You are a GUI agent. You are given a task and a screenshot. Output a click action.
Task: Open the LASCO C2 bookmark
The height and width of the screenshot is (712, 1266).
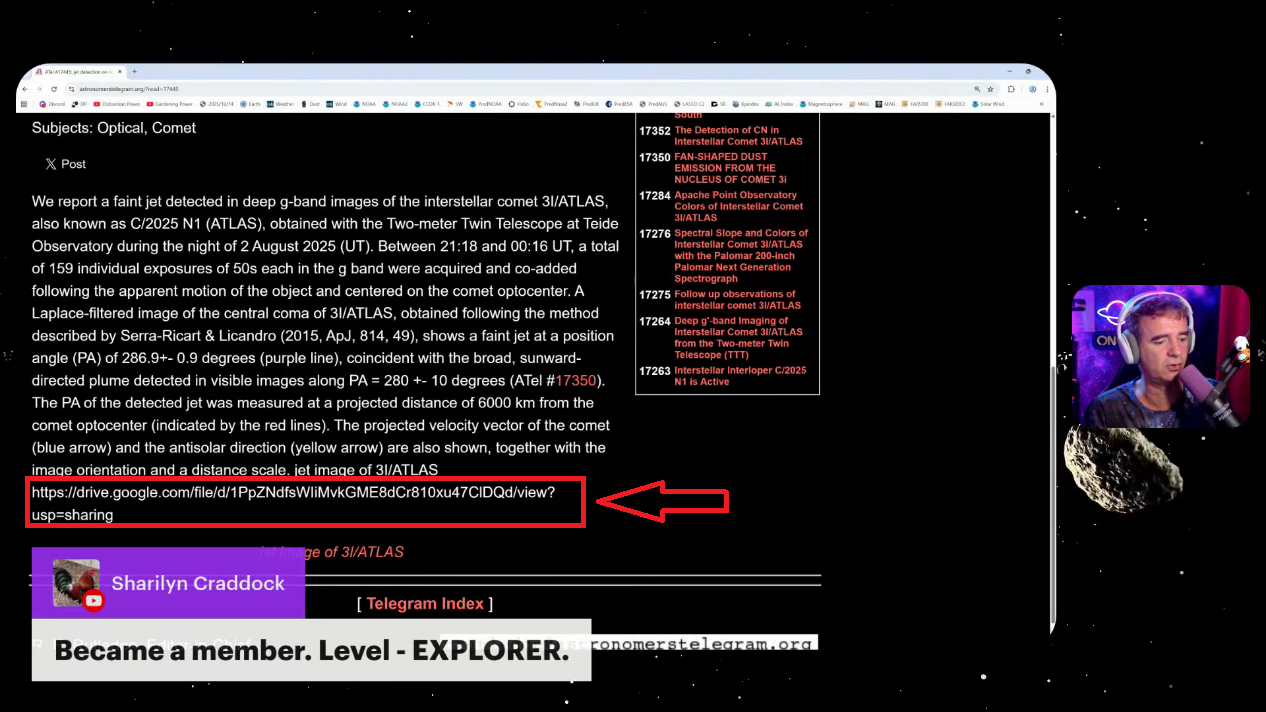pos(689,104)
